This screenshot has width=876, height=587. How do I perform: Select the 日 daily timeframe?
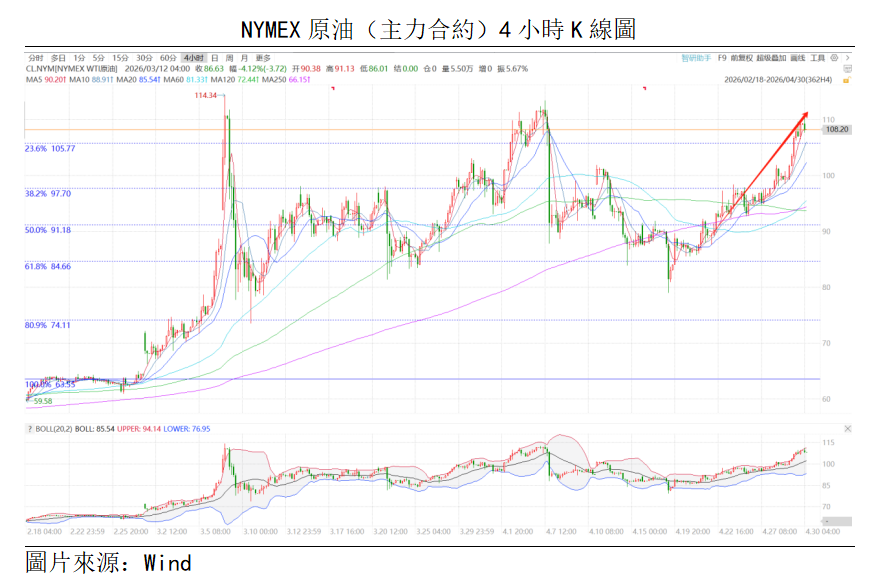pyautogui.click(x=214, y=58)
